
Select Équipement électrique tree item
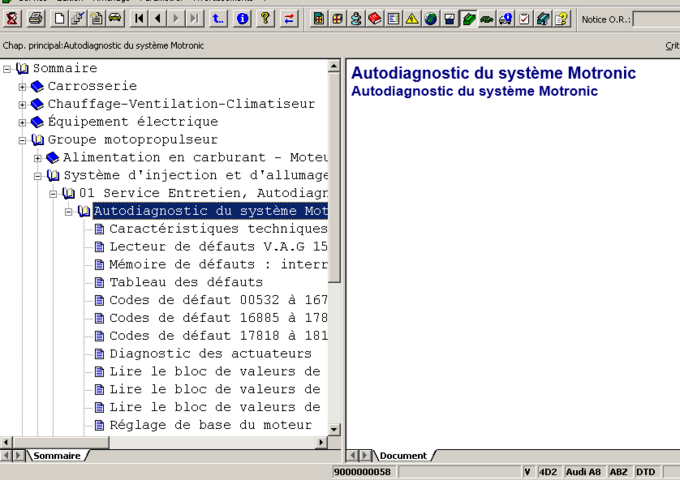pos(133,121)
